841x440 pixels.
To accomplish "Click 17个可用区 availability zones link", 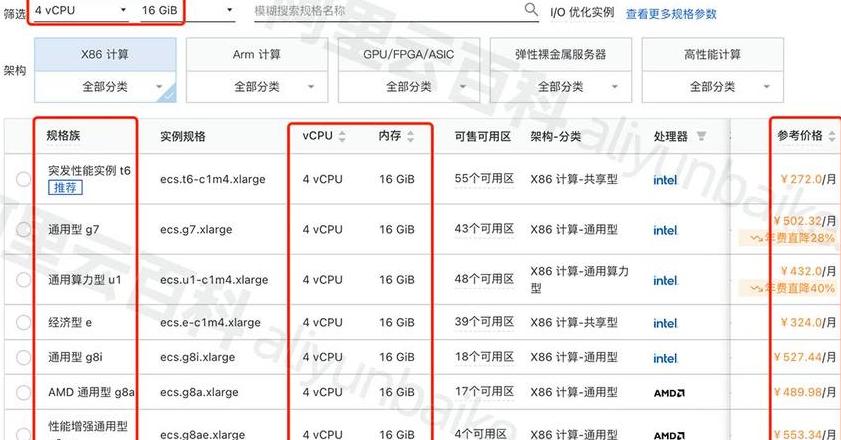I will pos(484,392).
